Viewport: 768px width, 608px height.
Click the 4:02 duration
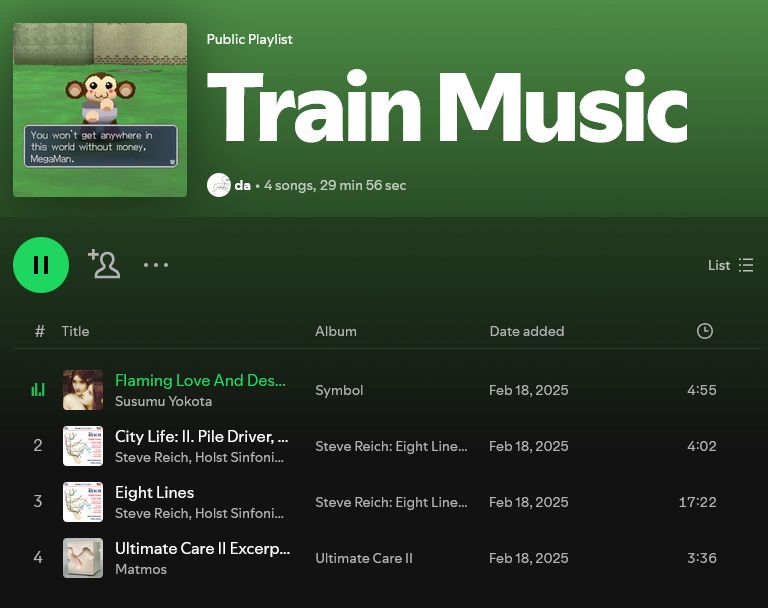[x=701, y=446]
